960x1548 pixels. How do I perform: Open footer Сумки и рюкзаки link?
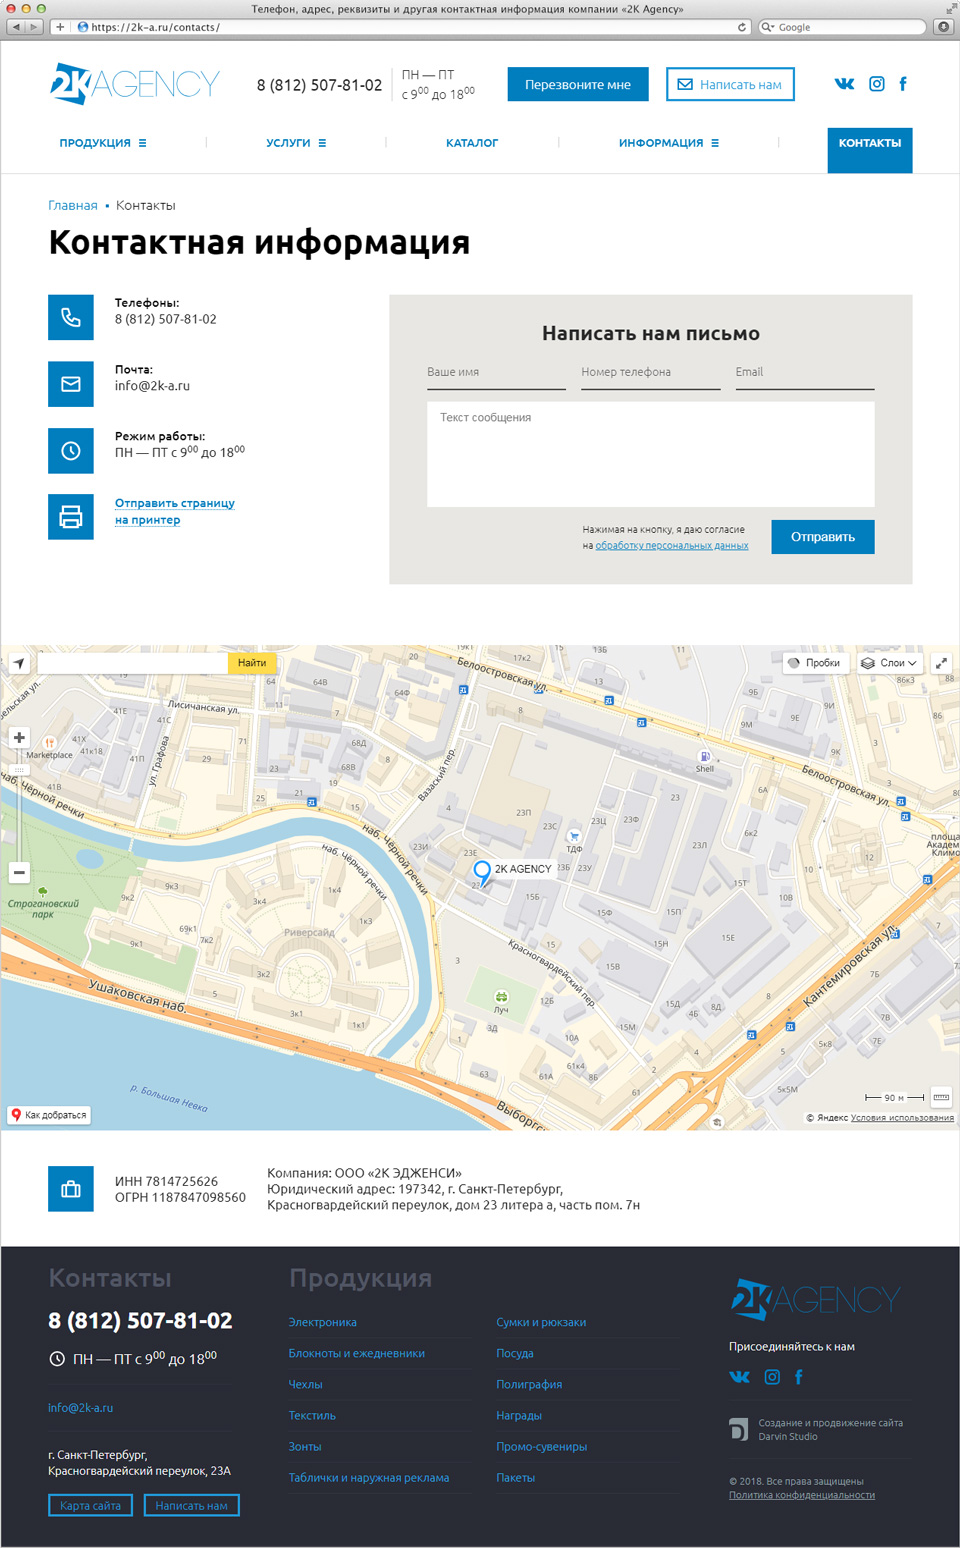(x=541, y=1322)
